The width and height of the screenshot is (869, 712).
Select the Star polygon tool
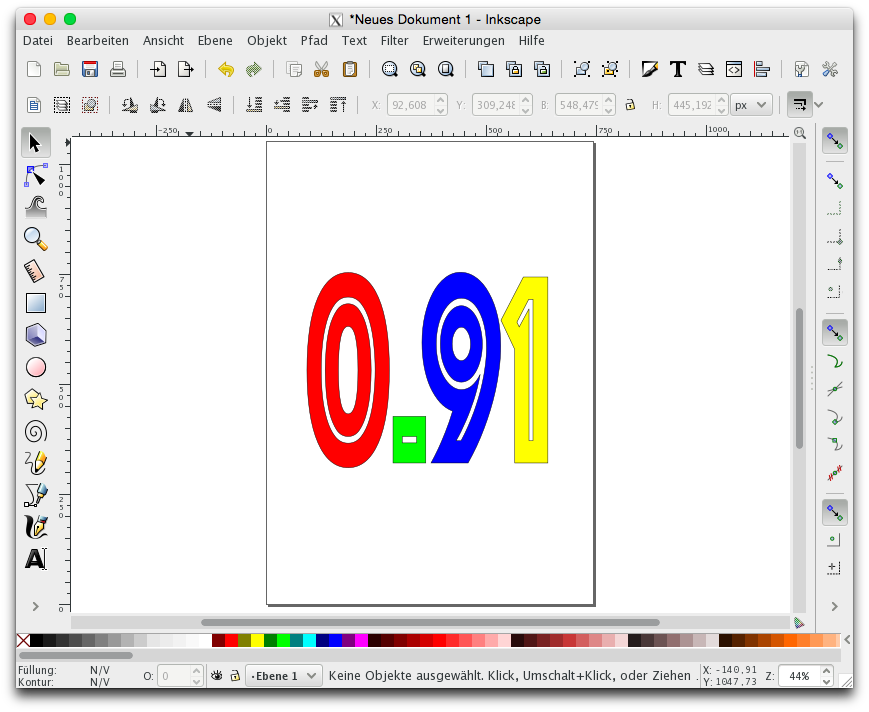(36, 399)
